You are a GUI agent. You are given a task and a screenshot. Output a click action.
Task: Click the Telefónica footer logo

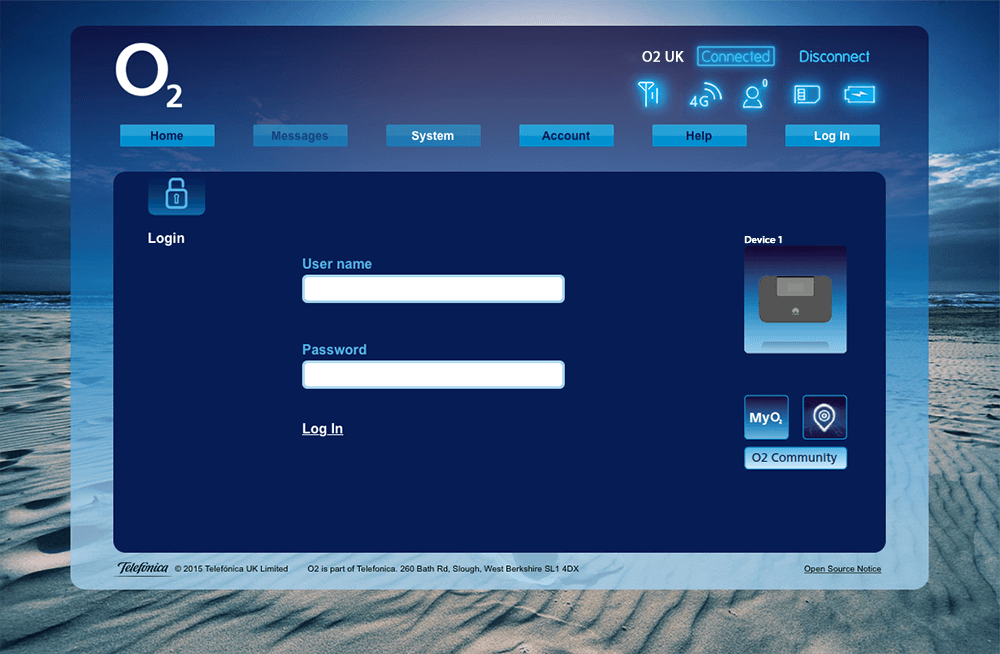[143, 569]
